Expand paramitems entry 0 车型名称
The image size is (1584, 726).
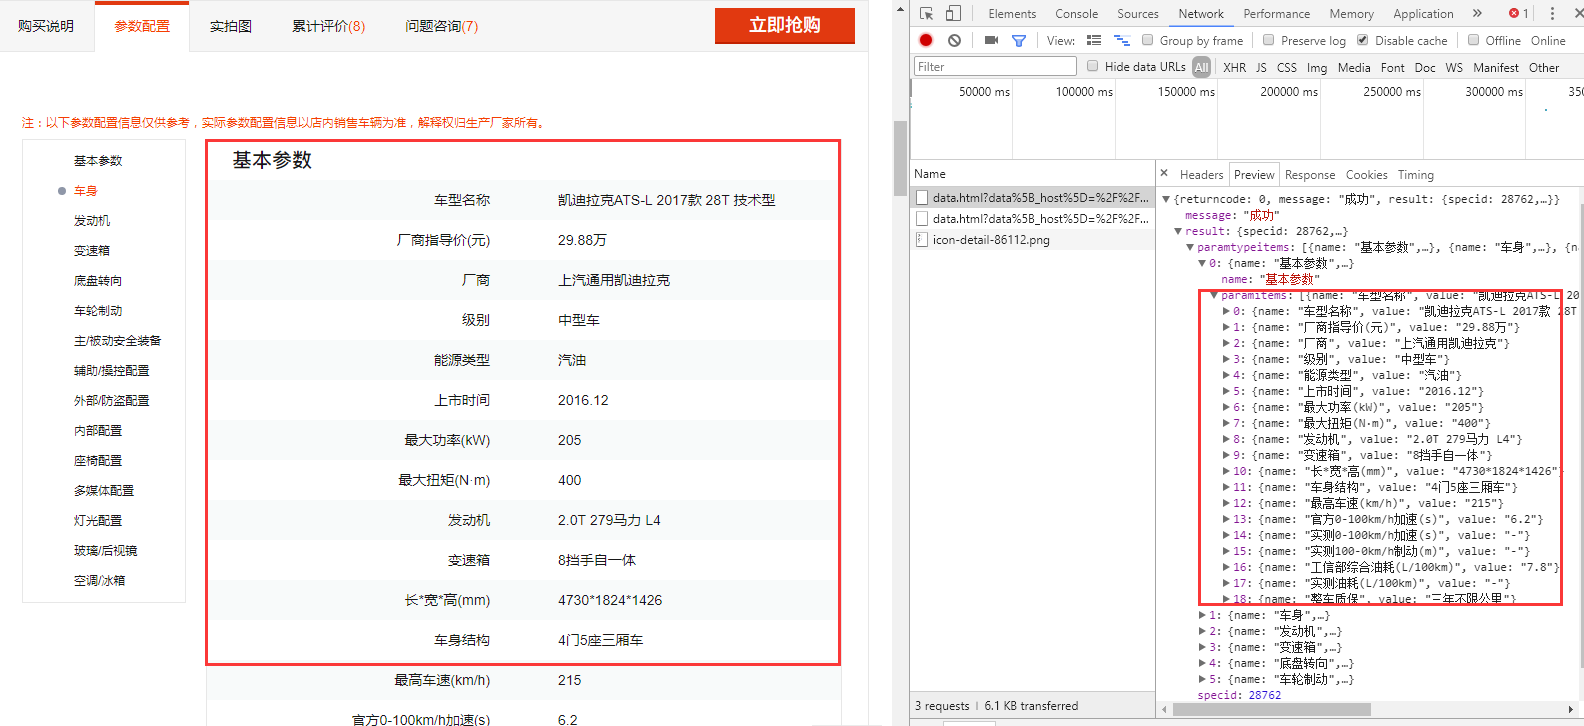pos(1226,311)
